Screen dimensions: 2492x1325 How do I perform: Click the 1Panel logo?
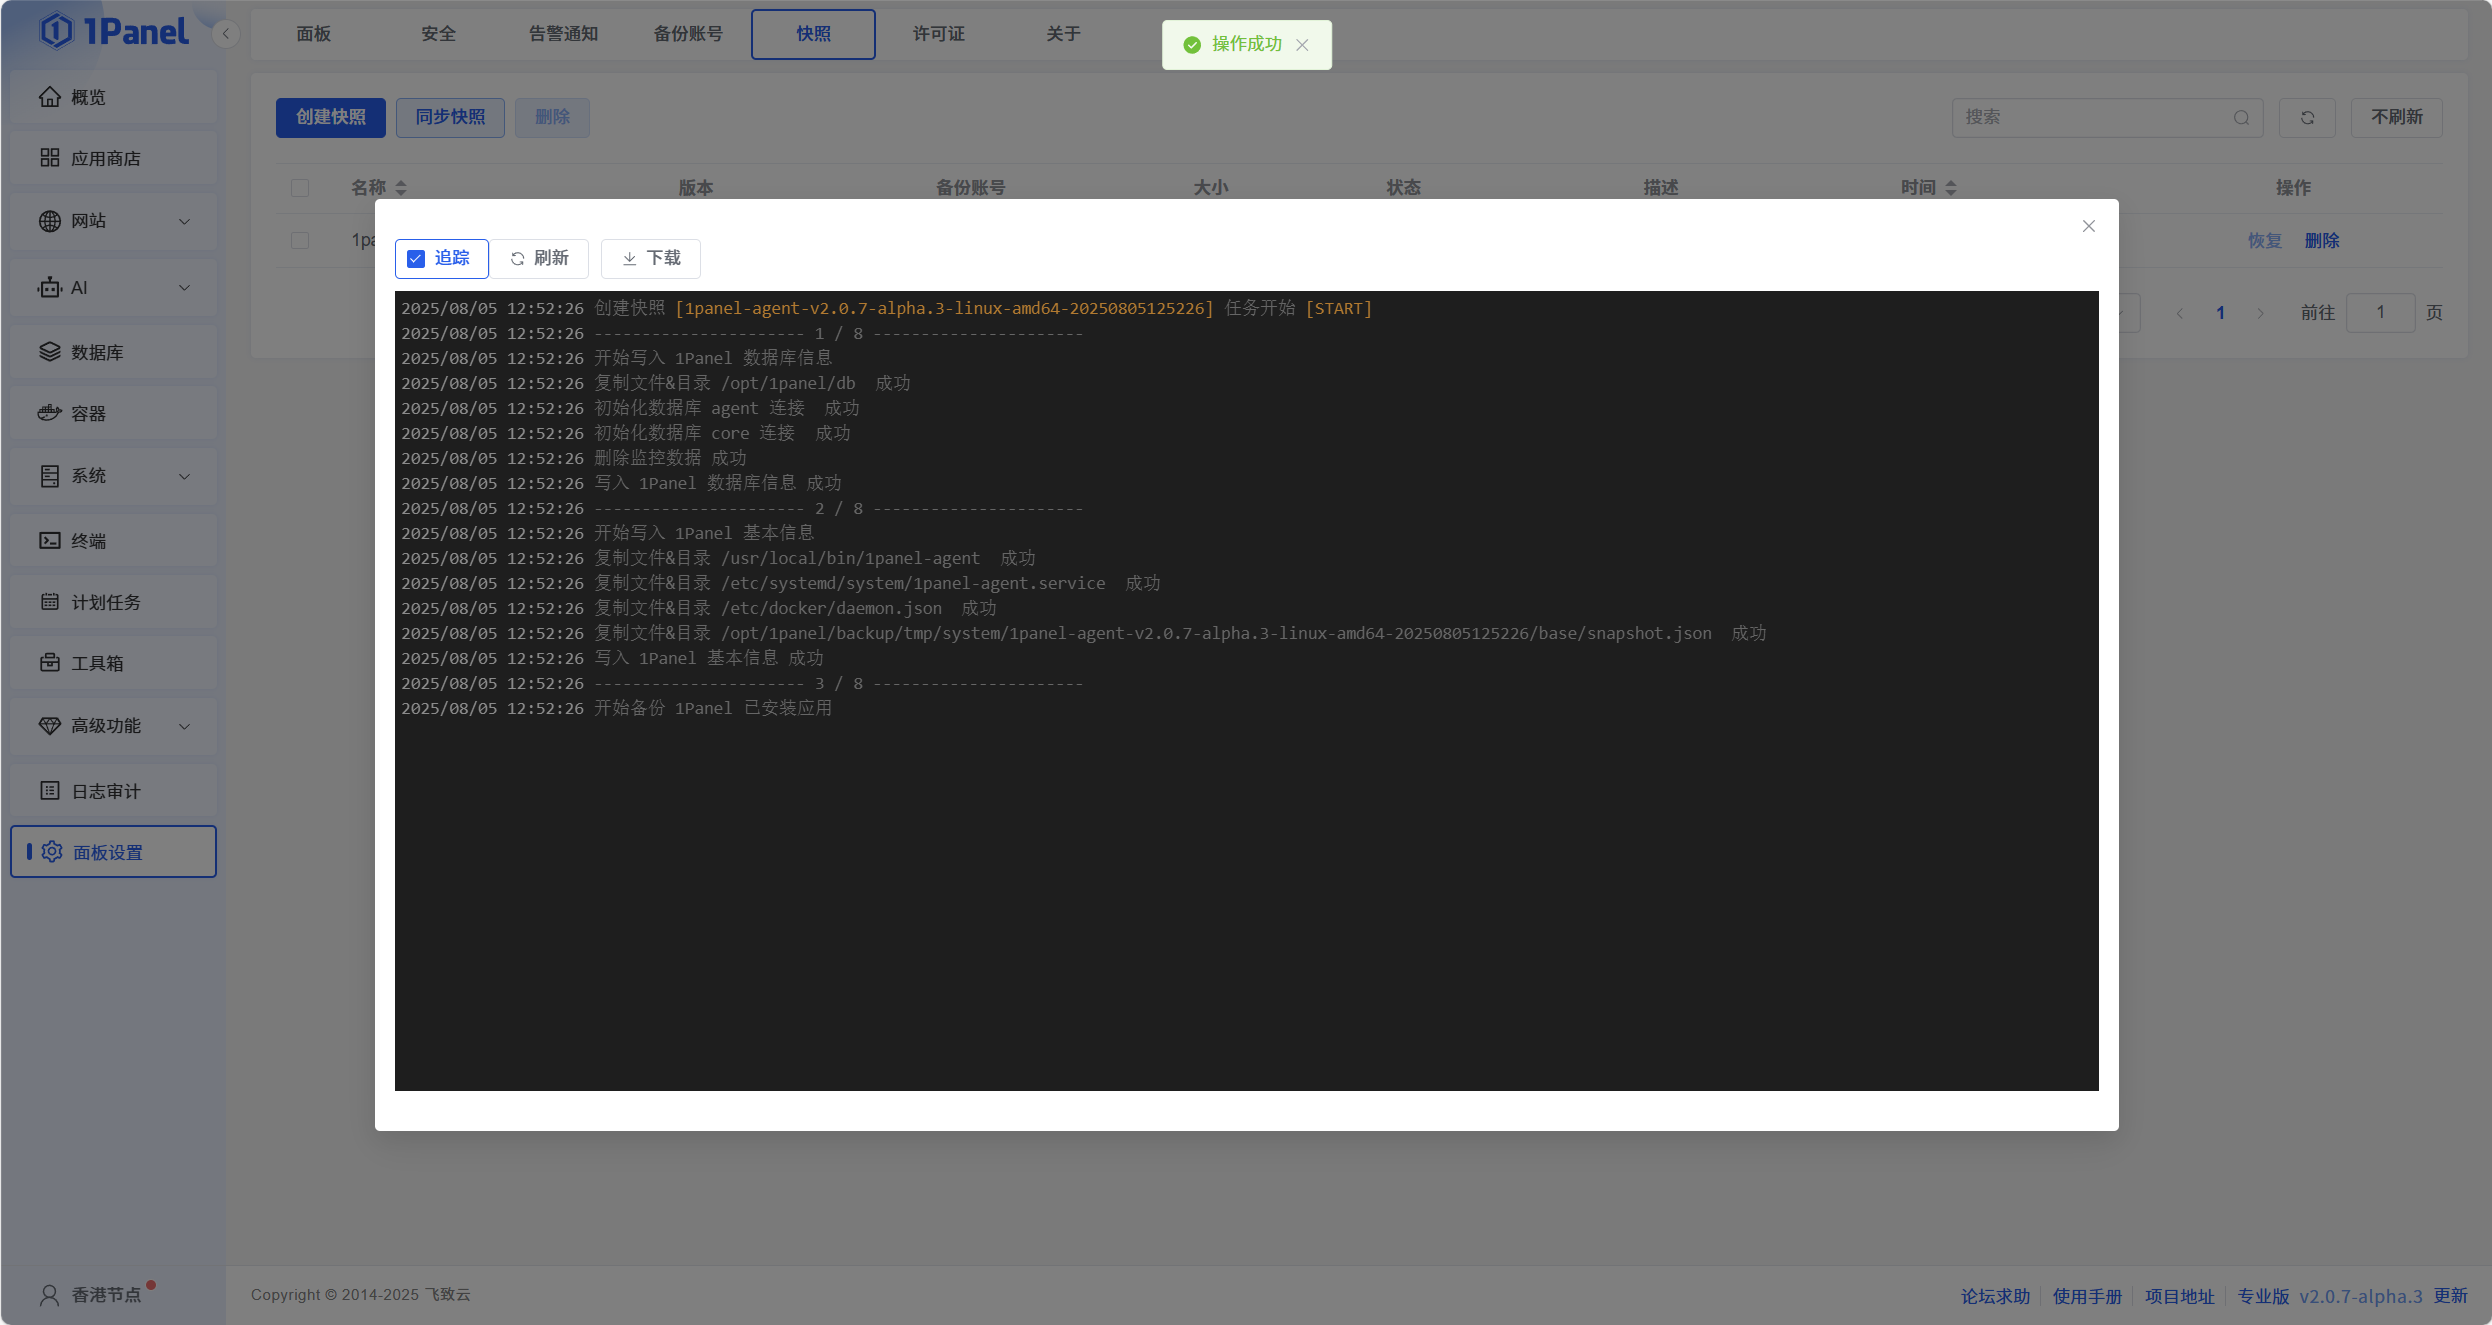(x=114, y=31)
